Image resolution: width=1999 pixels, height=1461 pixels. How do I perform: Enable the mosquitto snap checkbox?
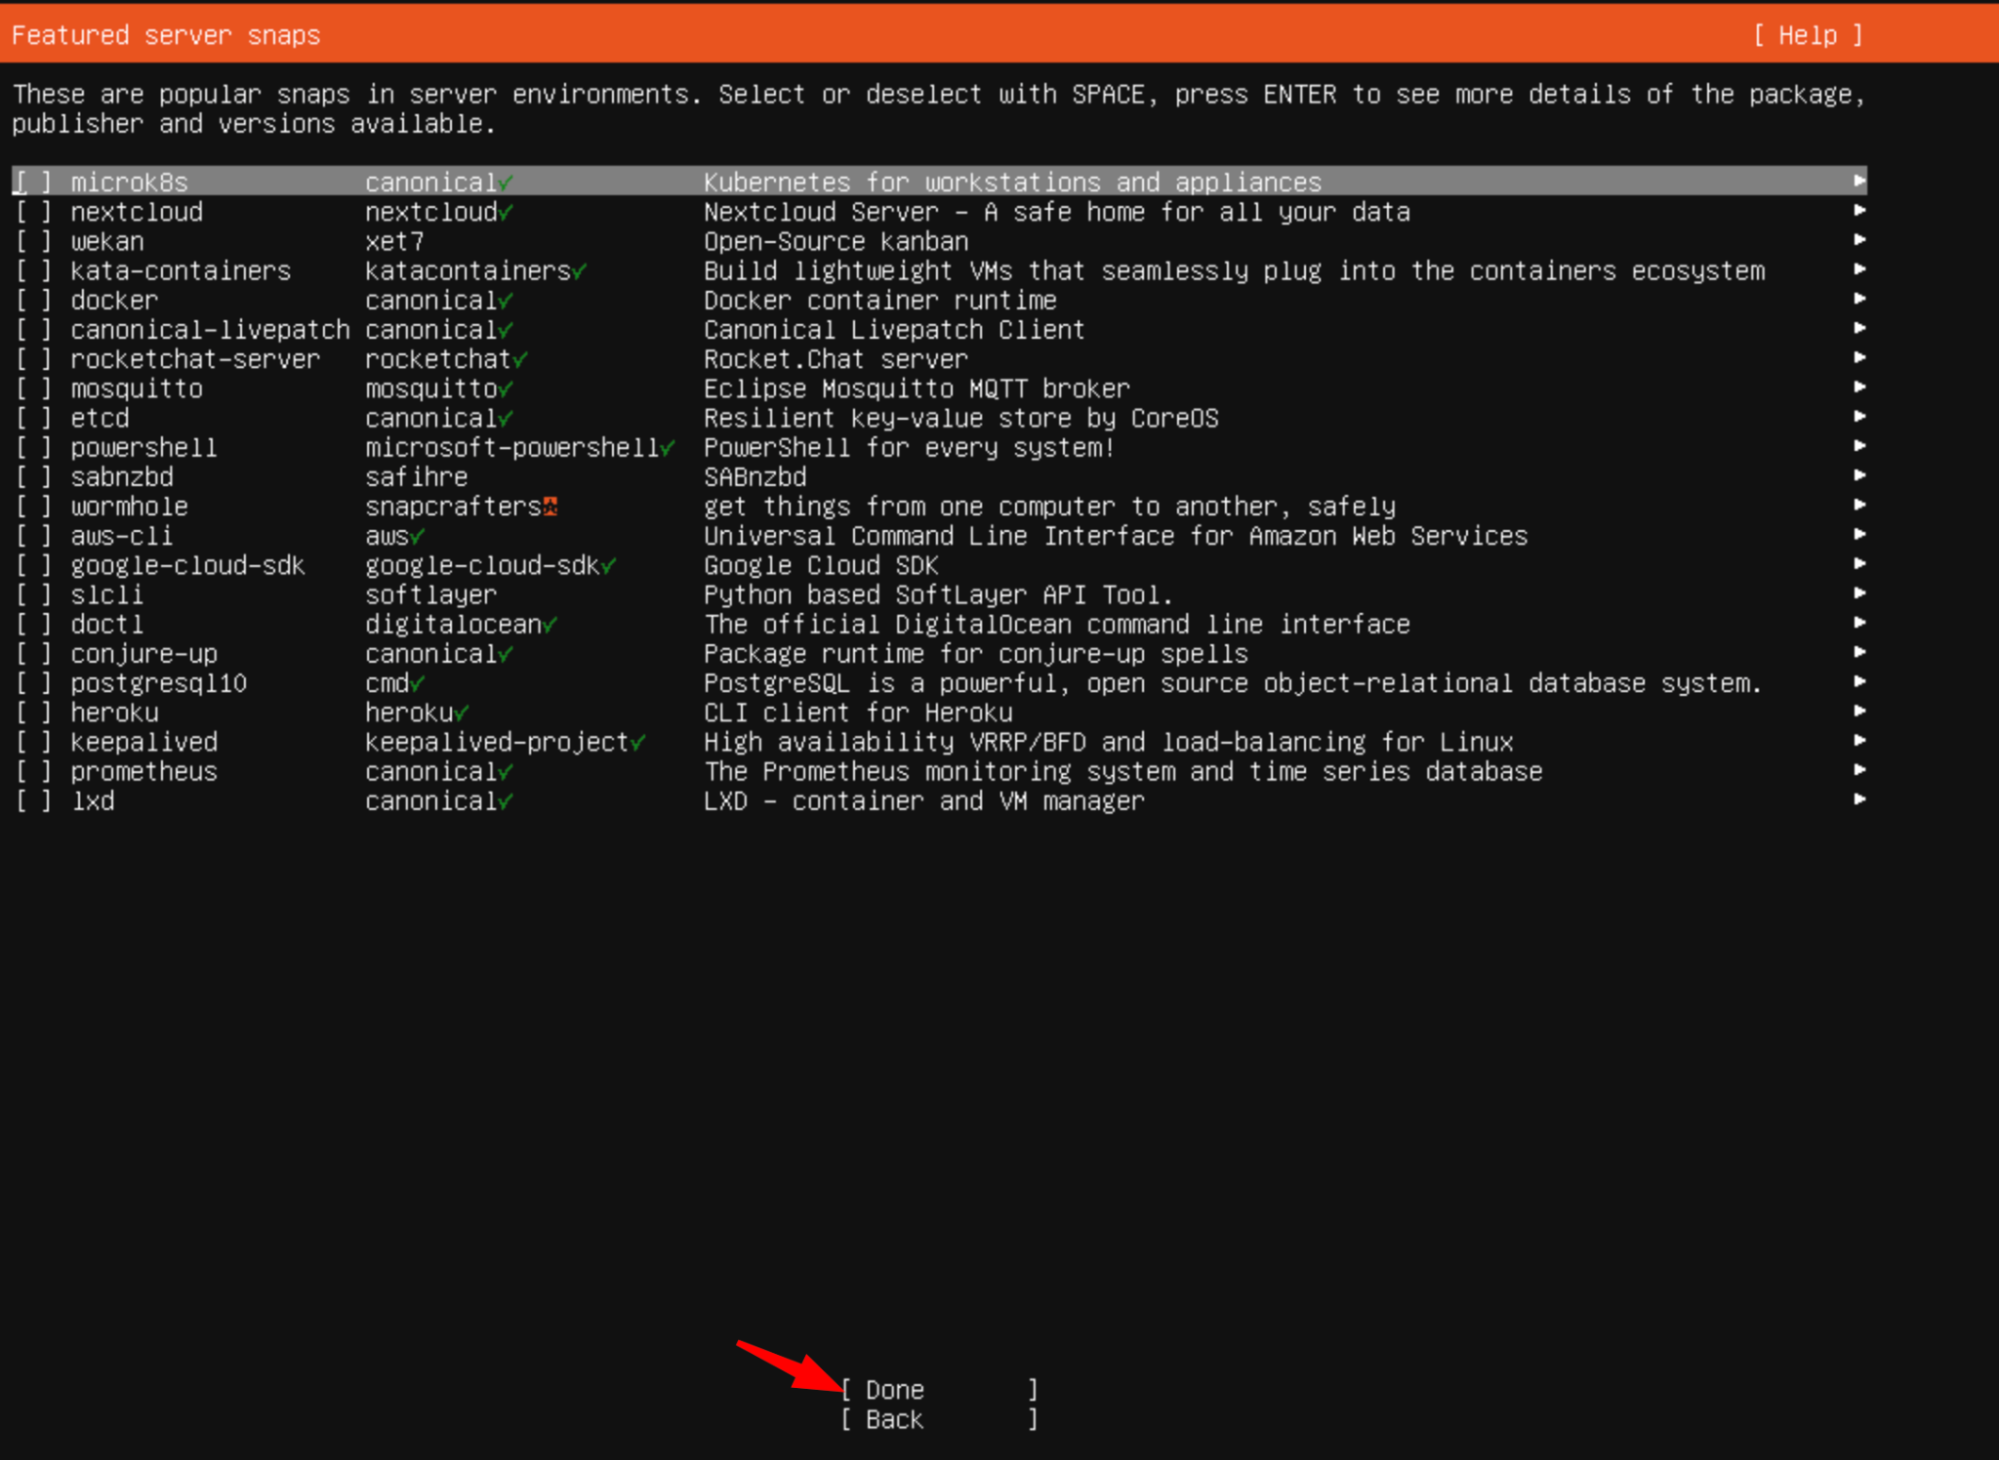click(x=33, y=389)
